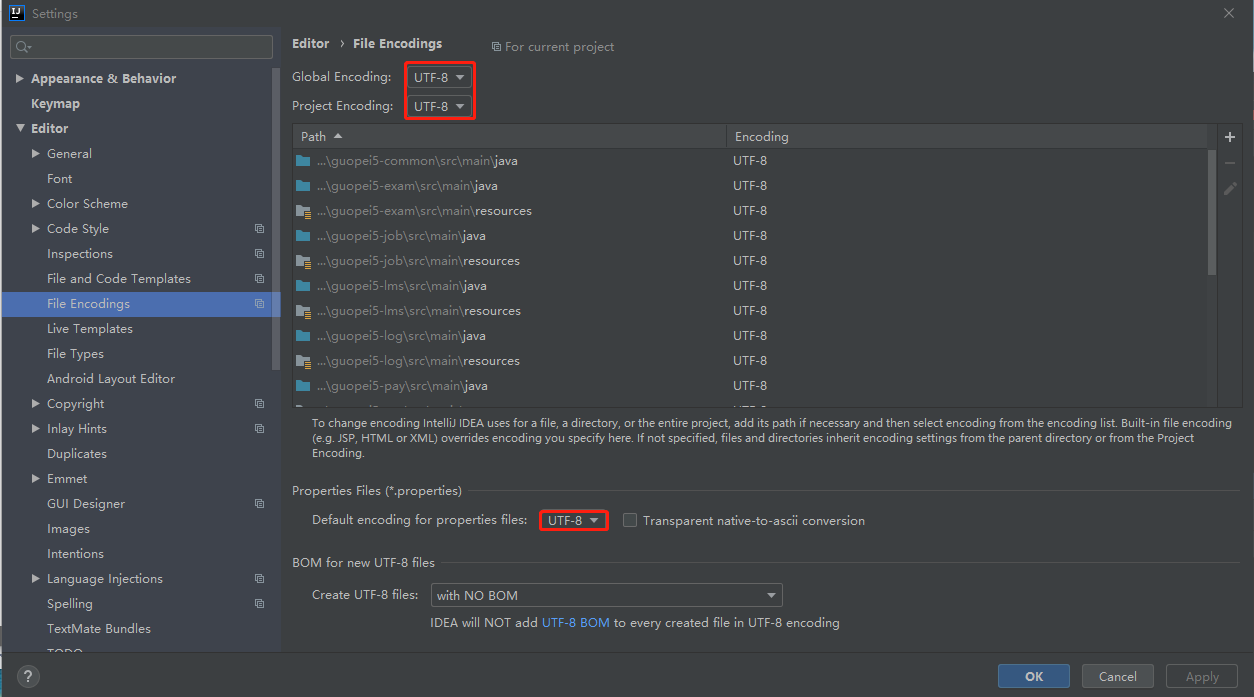Open Intentions settings page
This screenshot has height=697, width=1254.
tap(75, 554)
